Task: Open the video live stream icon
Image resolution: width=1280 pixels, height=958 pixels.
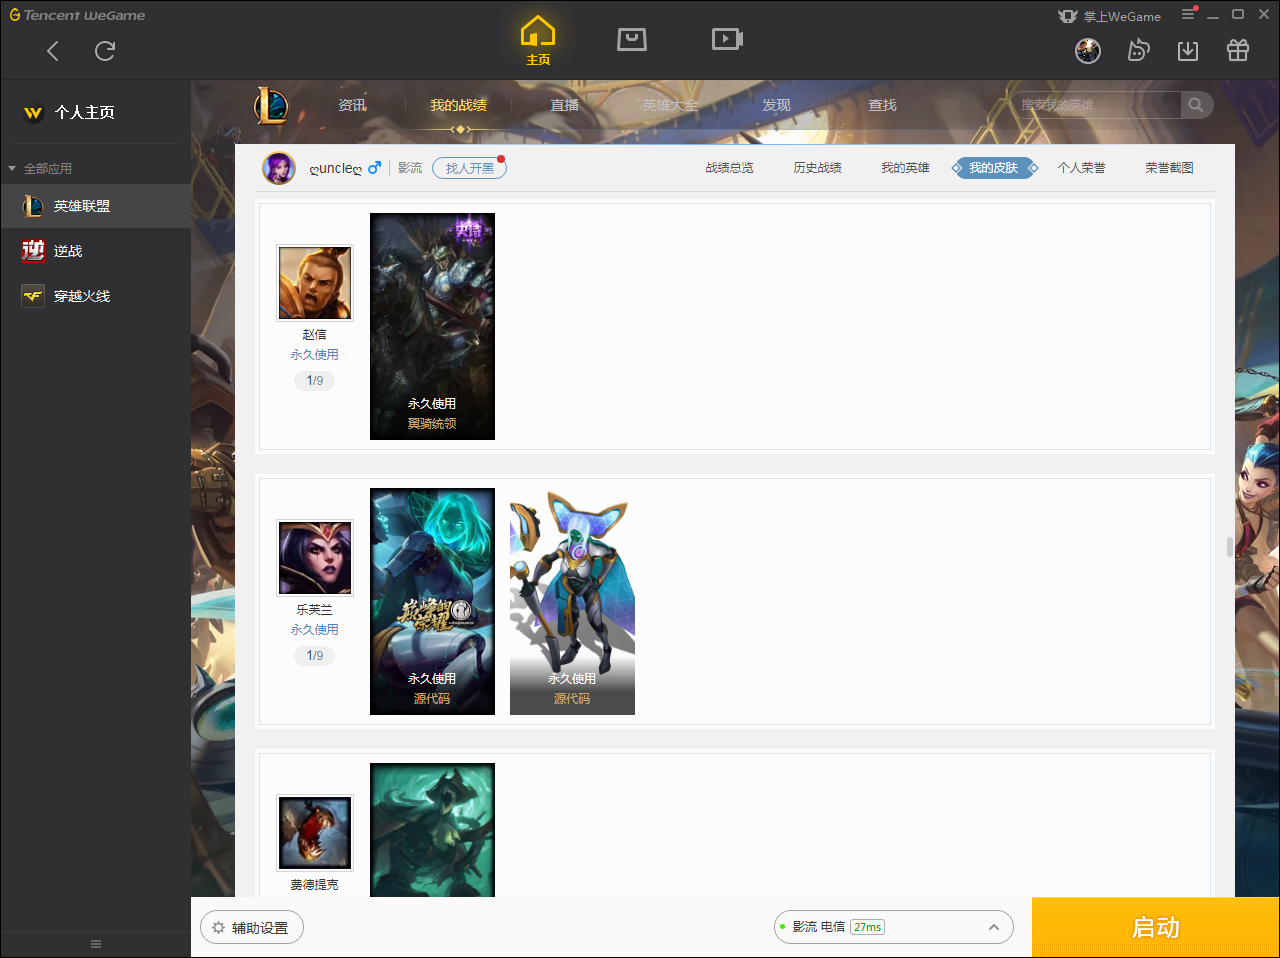Action: (x=727, y=39)
